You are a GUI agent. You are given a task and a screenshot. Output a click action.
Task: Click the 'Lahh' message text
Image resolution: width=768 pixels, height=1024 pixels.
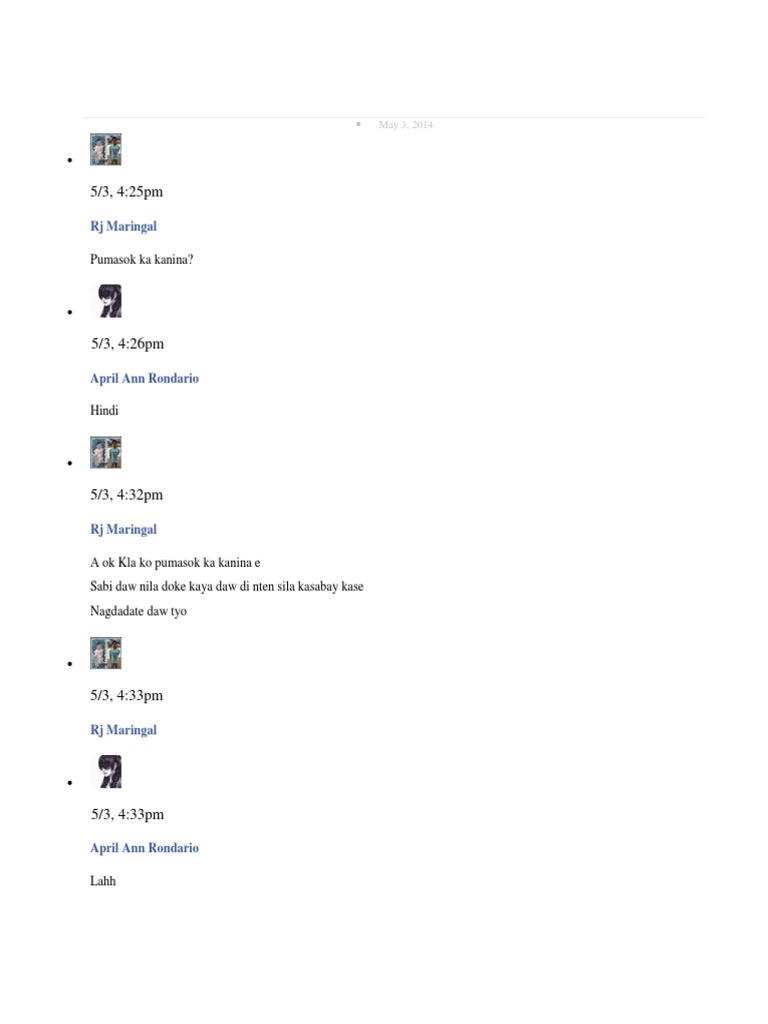pos(103,881)
